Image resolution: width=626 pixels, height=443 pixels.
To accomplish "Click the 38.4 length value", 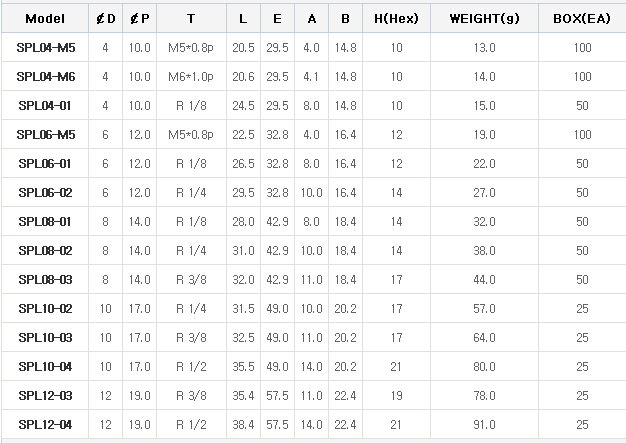I will [x=243, y=424].
